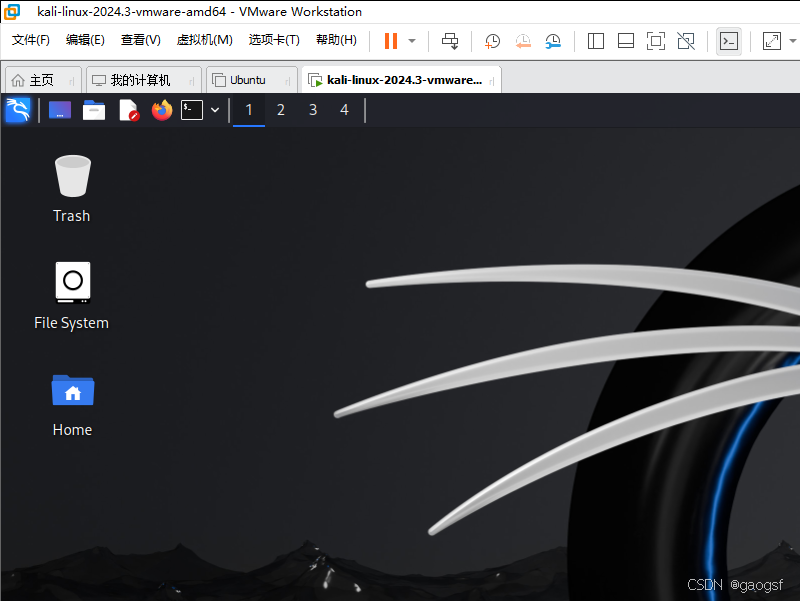This screenshot has width=800, height=601.
Task: Toggle the thumbnail bar view
Action: pos(626,41)
